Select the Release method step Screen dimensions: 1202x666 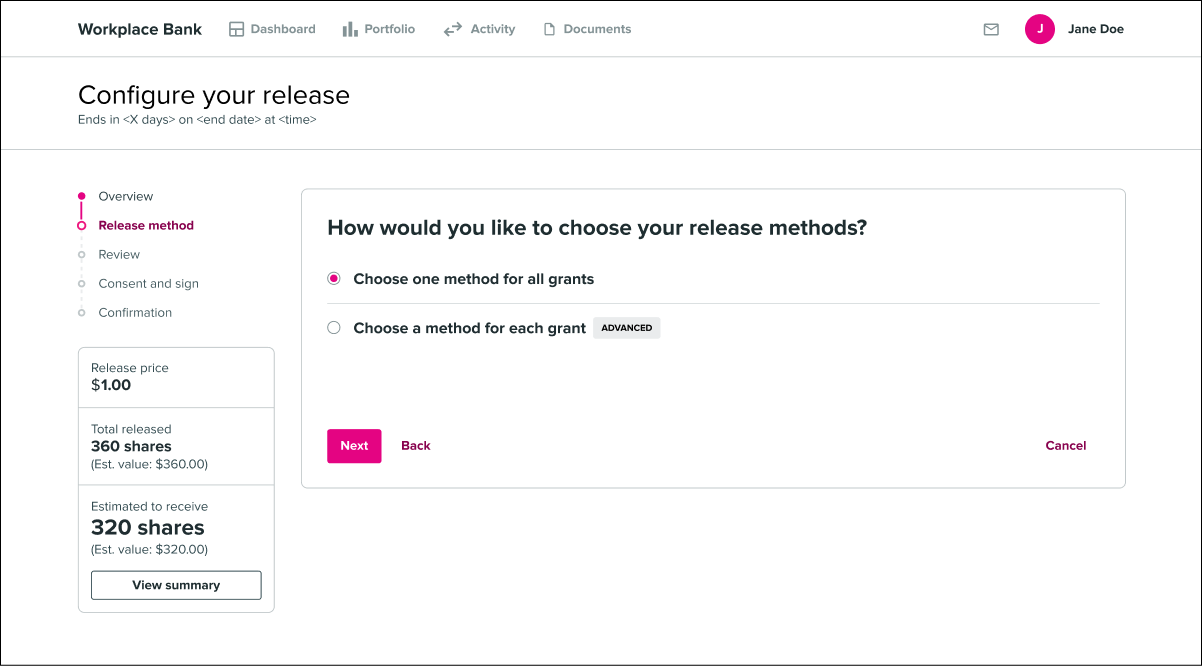(146, 226)
